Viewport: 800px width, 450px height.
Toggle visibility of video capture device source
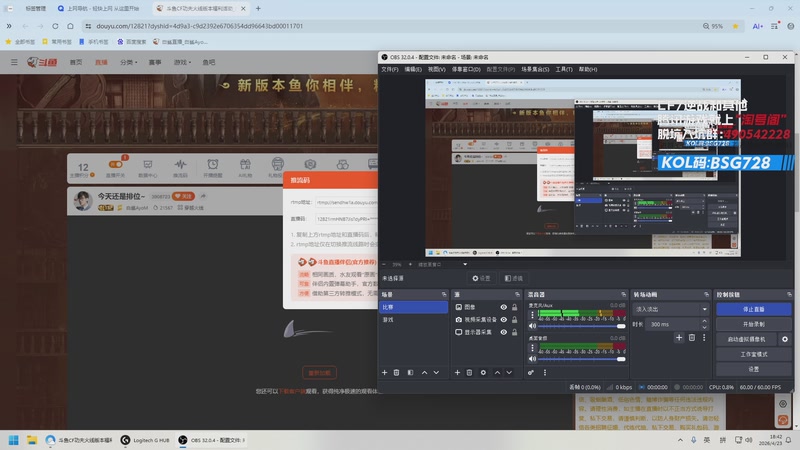click(504, 319)
